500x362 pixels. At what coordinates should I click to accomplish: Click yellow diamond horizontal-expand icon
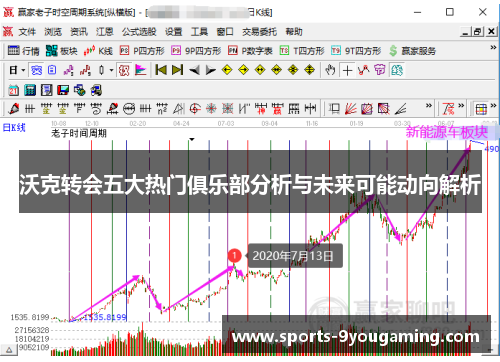(x=260, y=70)
